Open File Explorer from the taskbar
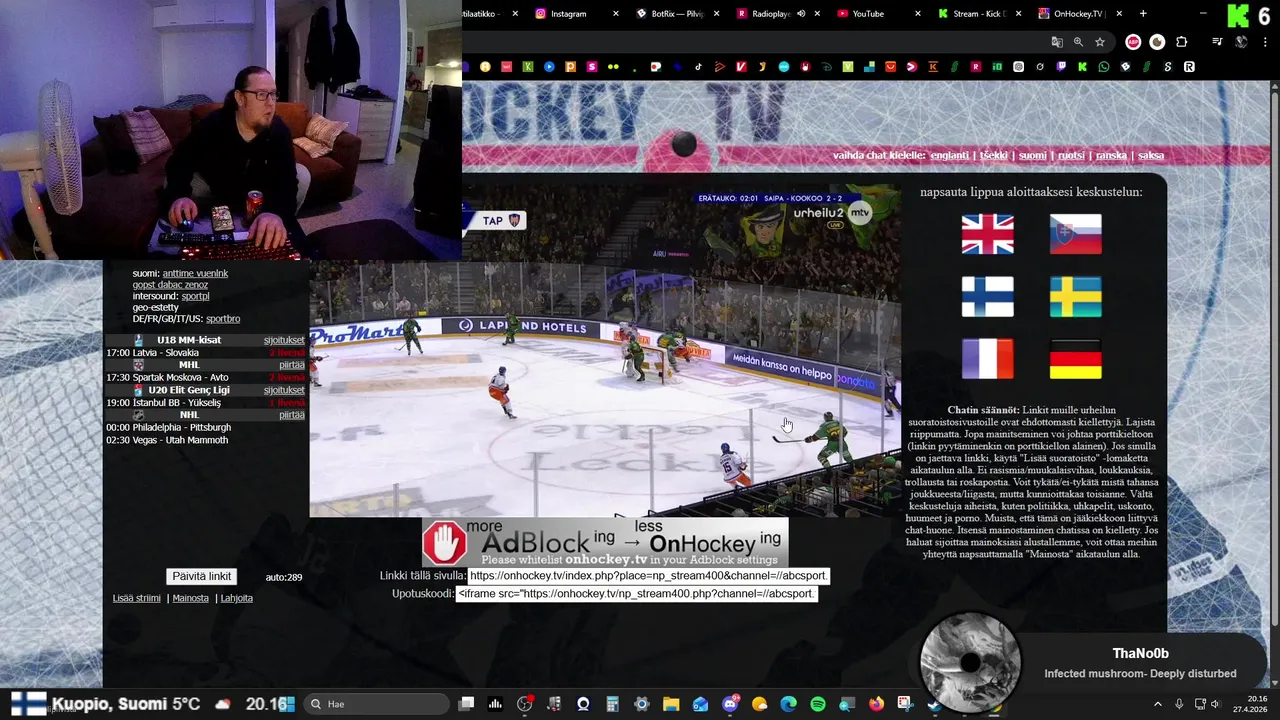Image resolution: width=1280 pixels, height=720 pixels. pyautogui.click(x=671, y=704)
